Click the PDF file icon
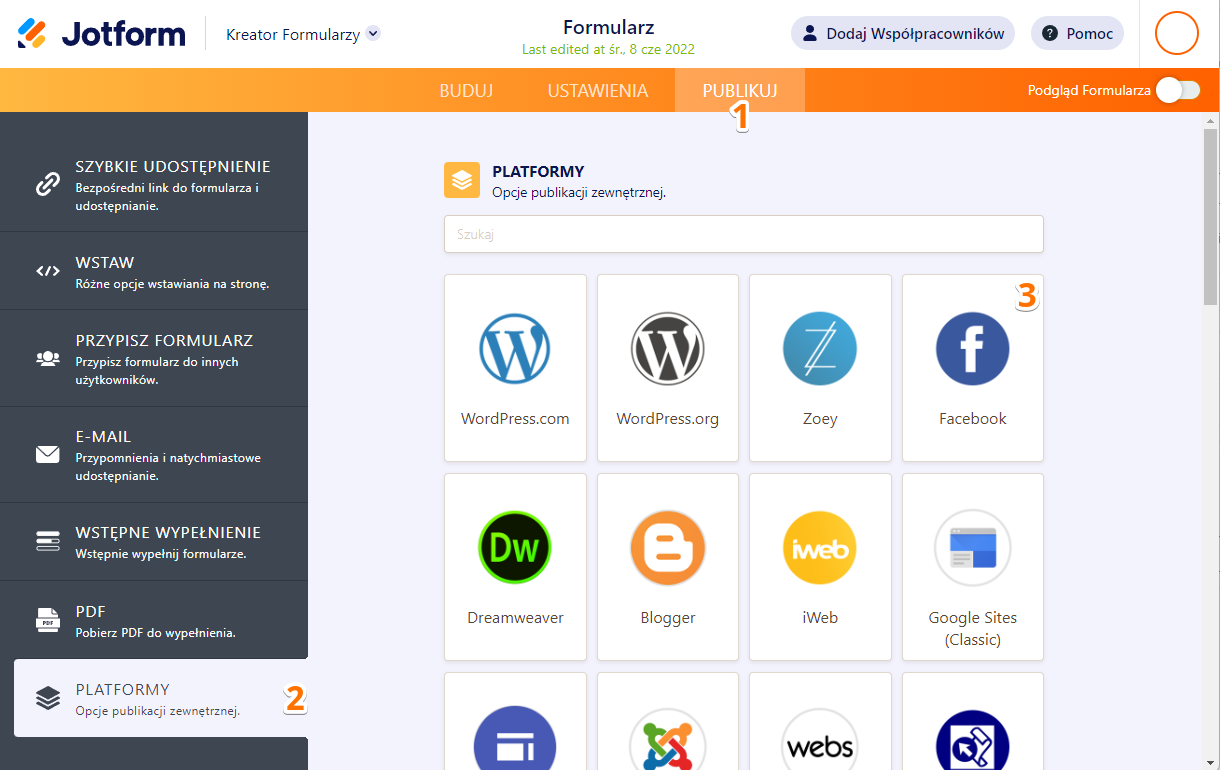The image size is (1220, 770). (x=48, y=620)
